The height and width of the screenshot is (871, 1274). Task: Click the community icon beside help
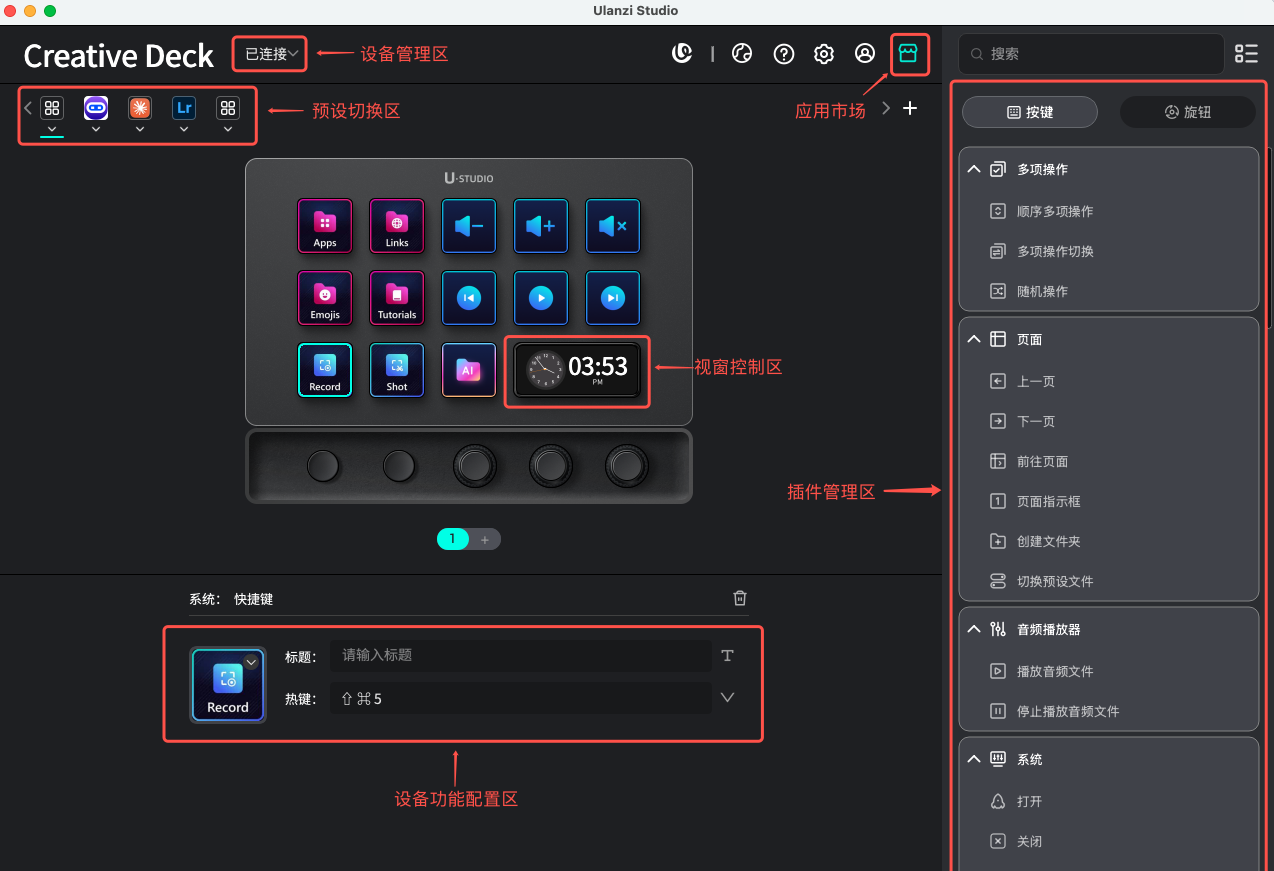click(742, 54)
